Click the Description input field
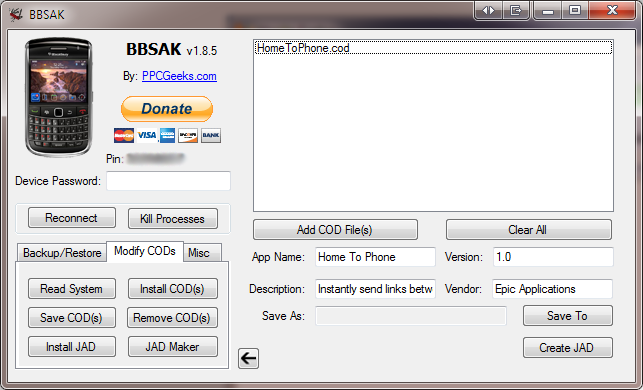The width and height of the screenshot is (643, 390). 375,289
